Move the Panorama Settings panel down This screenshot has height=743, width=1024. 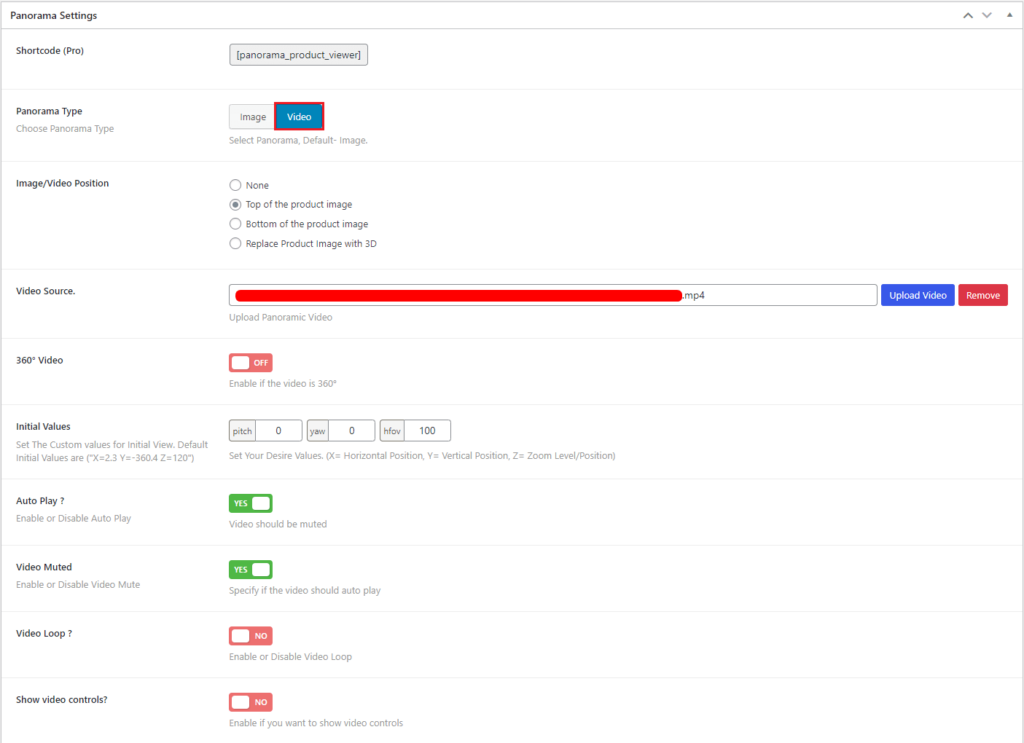(988, 15)
